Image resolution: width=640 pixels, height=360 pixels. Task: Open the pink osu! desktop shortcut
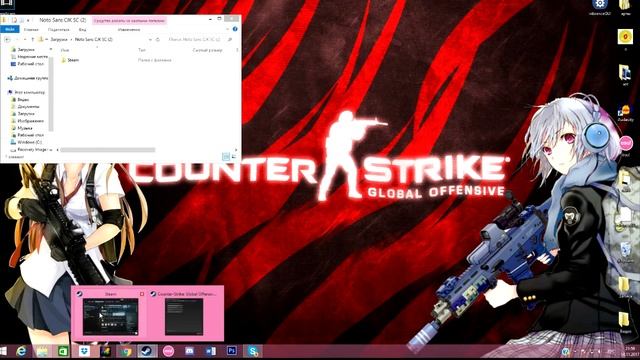626,145
